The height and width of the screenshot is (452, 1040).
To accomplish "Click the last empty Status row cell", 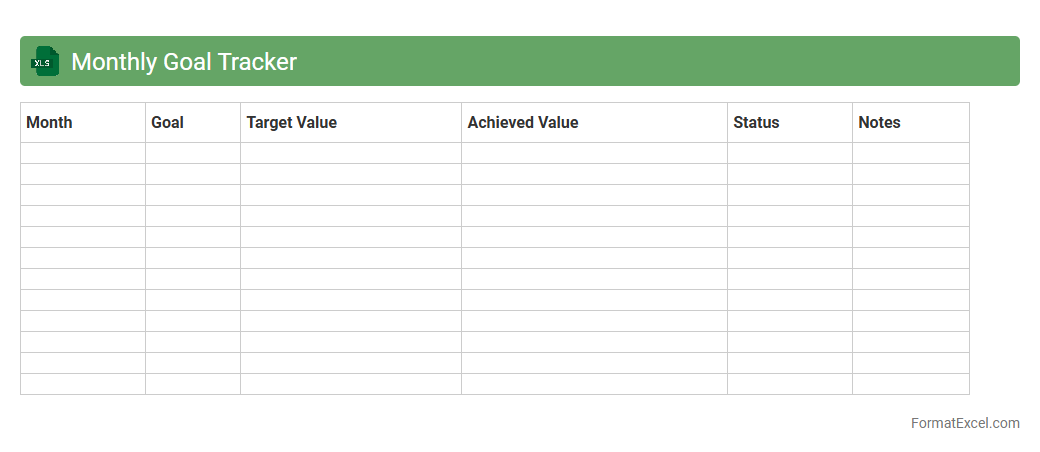I will (x=789, y=384).
